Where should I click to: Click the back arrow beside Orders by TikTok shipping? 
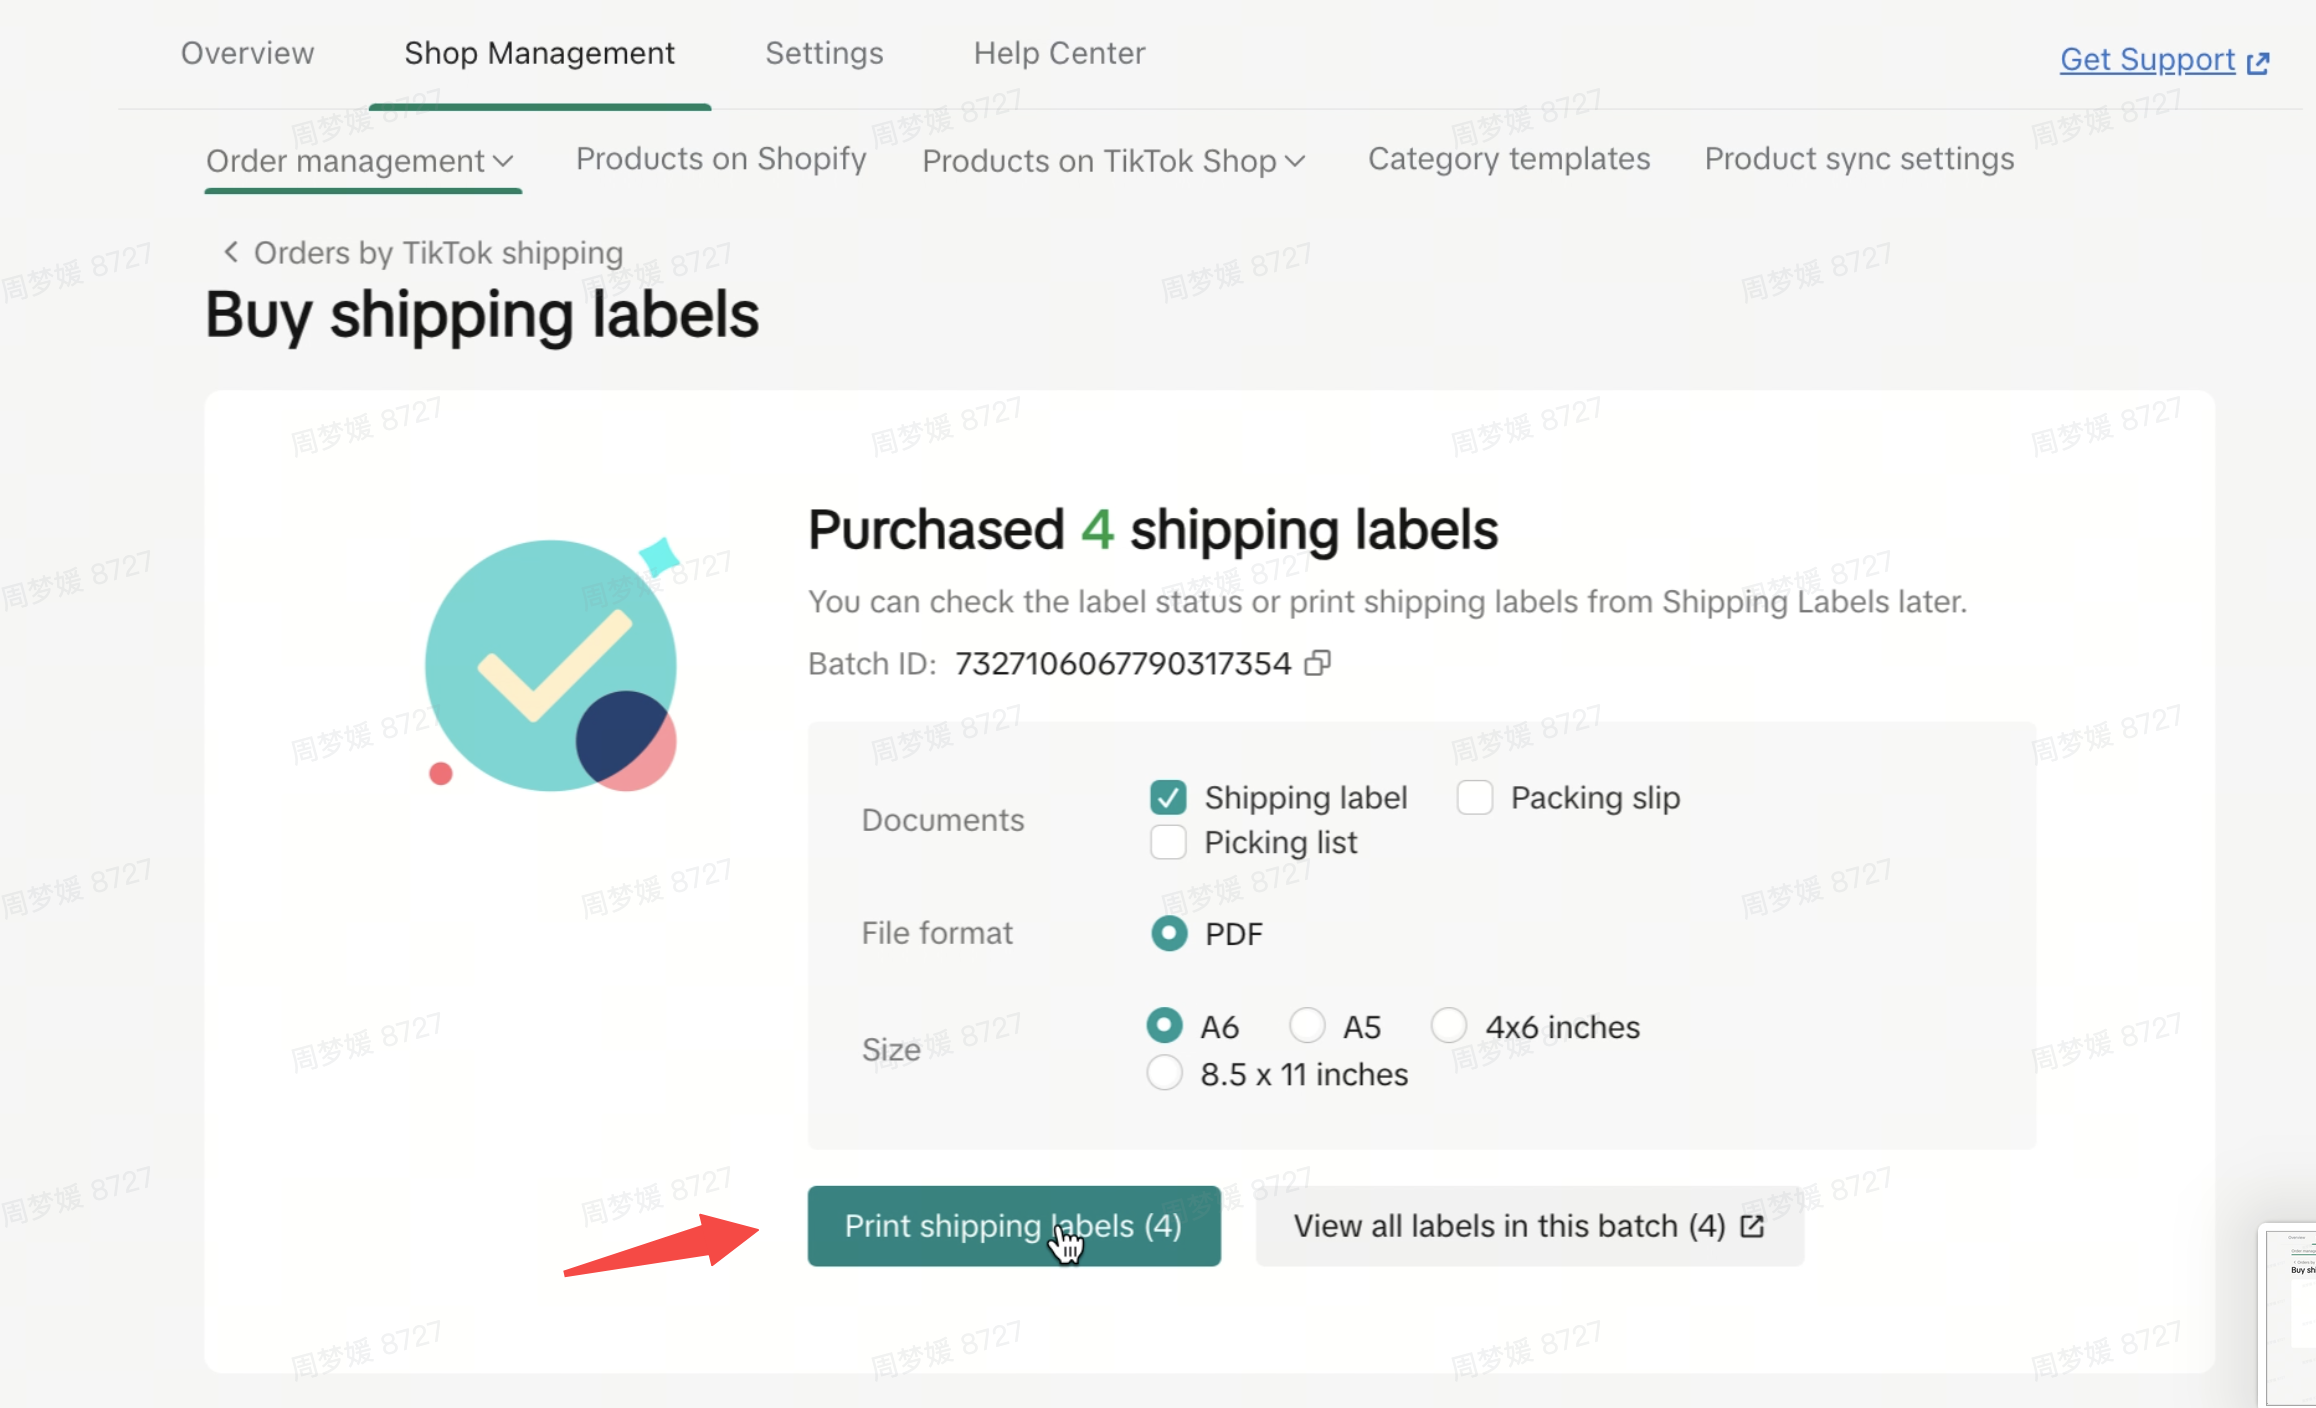tap(231, 252)
